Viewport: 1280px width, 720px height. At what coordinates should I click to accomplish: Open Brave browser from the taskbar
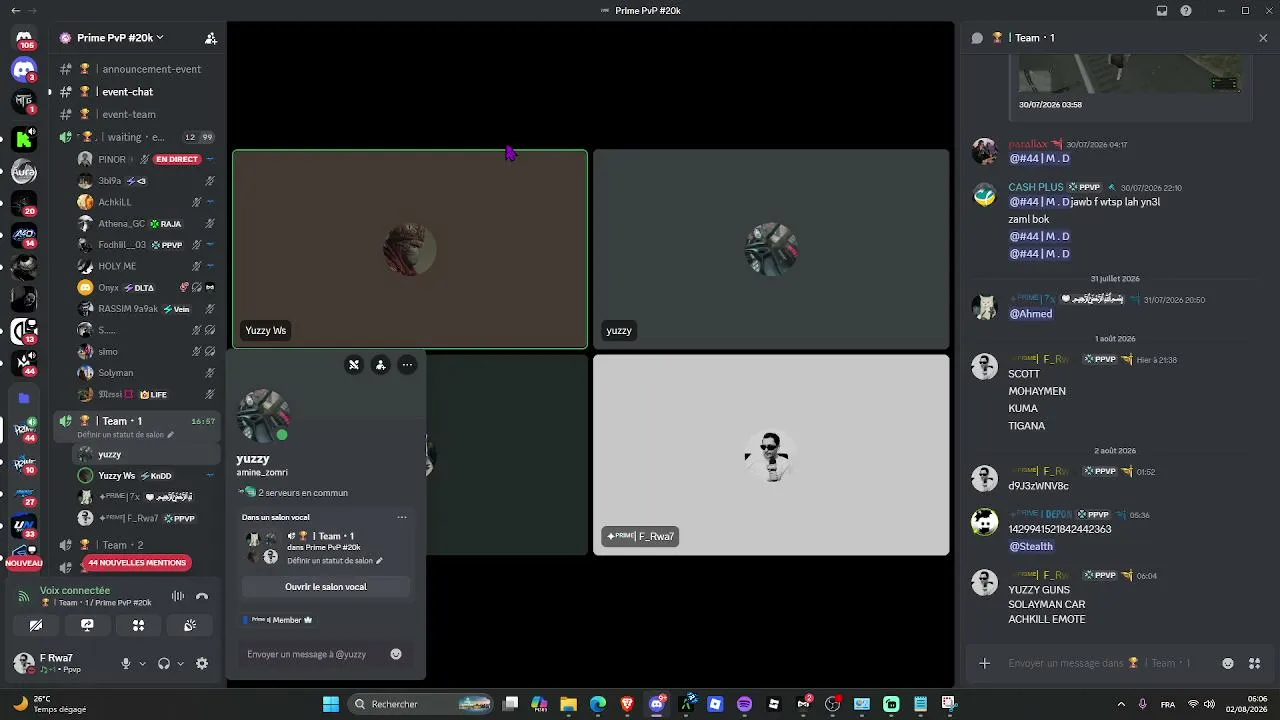coord(627,704)
